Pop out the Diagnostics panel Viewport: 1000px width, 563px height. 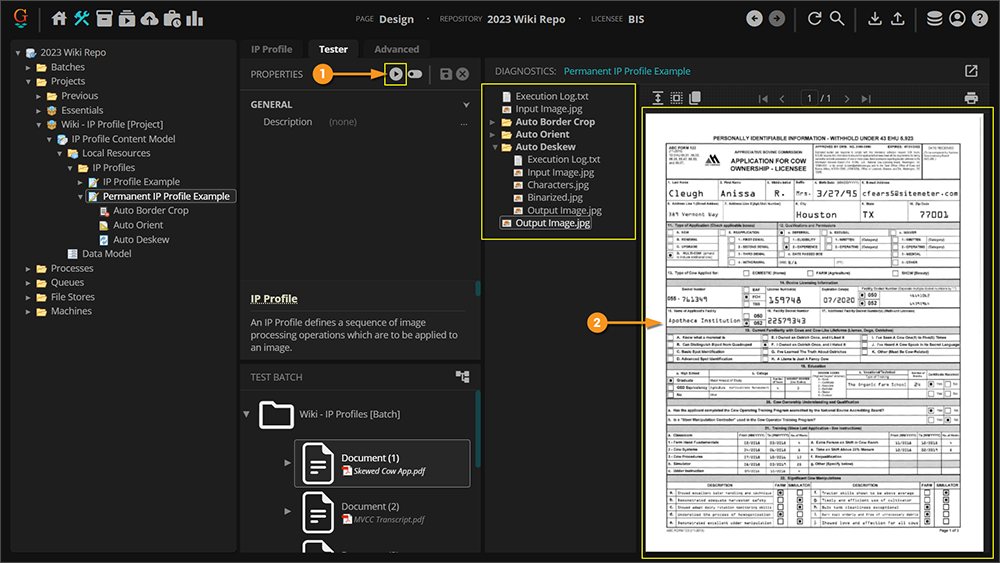pos(971,72)
